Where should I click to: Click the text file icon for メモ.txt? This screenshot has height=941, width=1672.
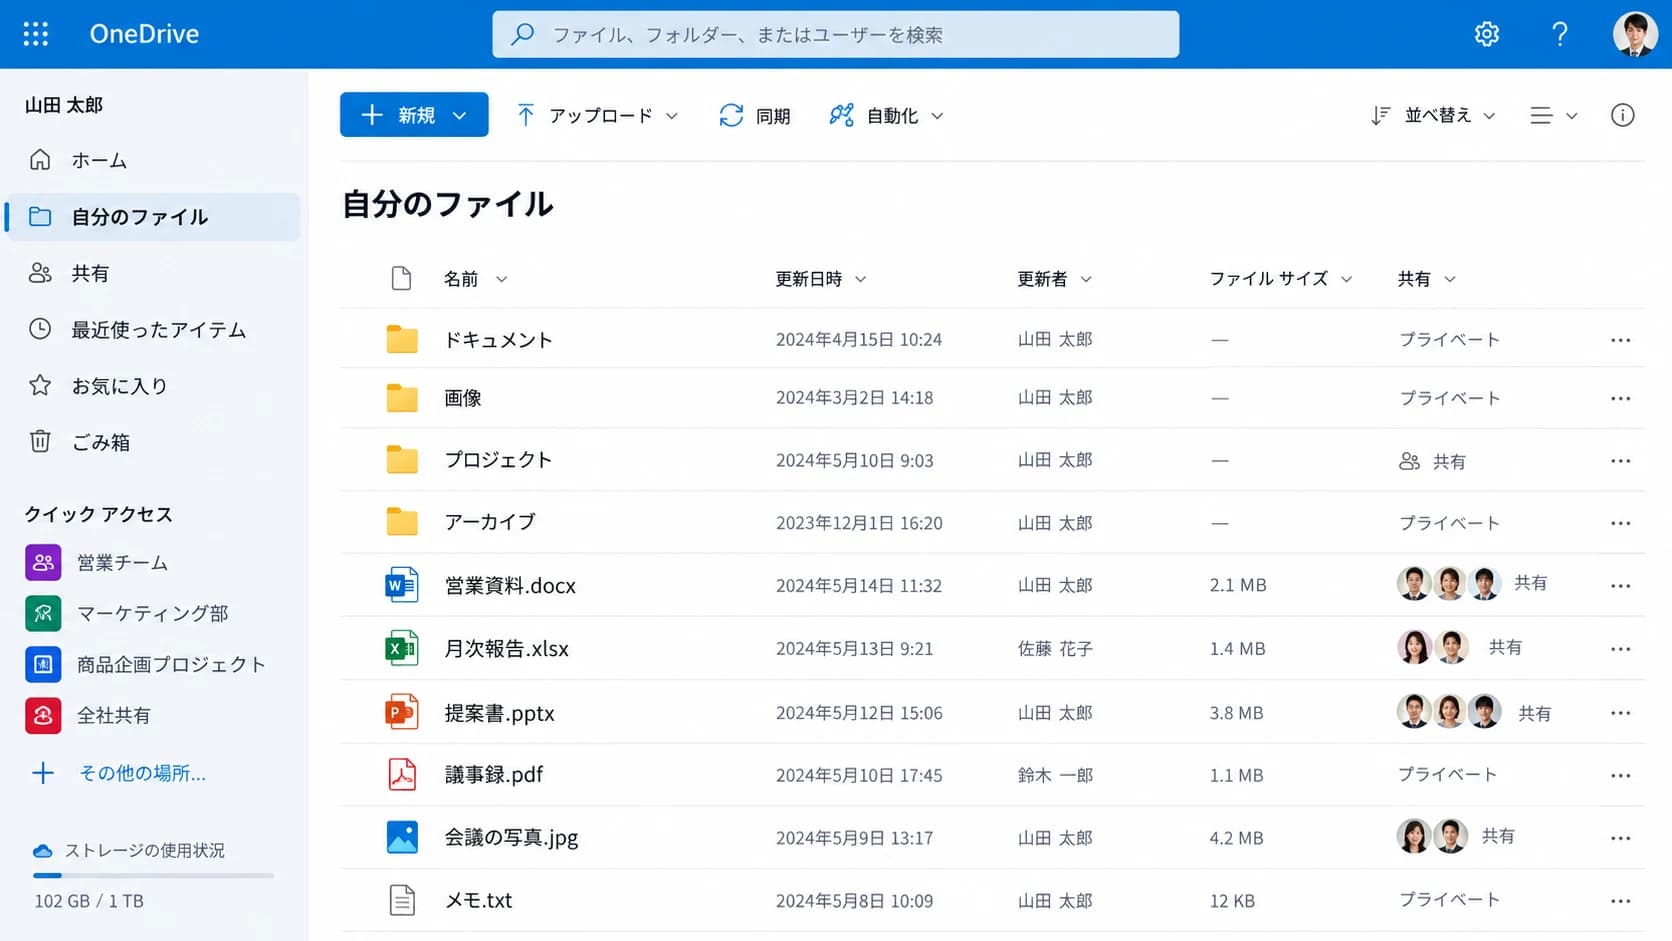coord(402,900)
